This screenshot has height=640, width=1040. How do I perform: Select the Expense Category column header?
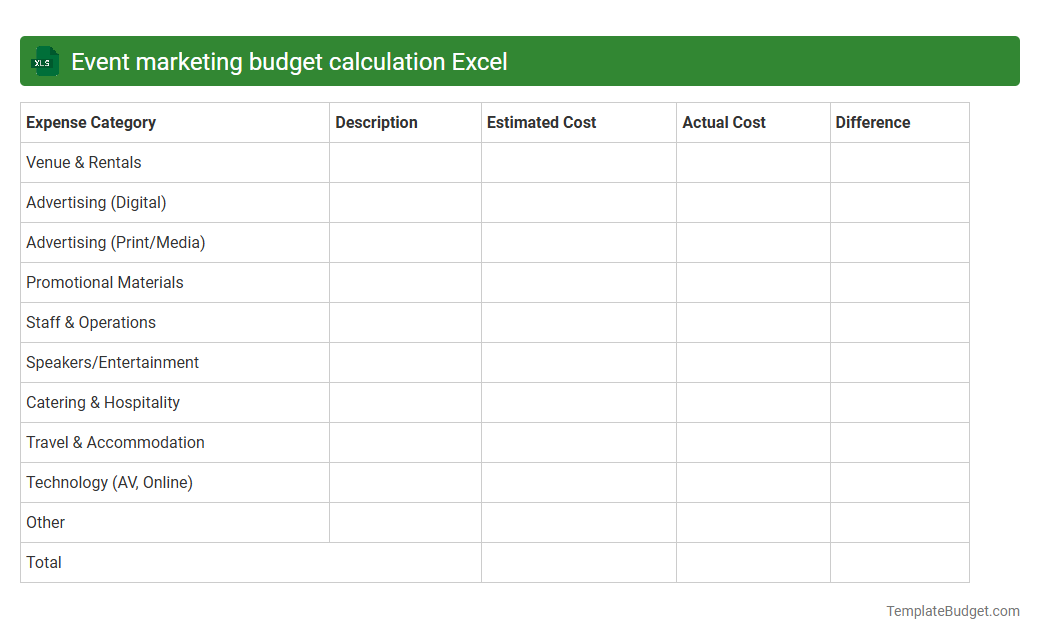click(90, 122)
